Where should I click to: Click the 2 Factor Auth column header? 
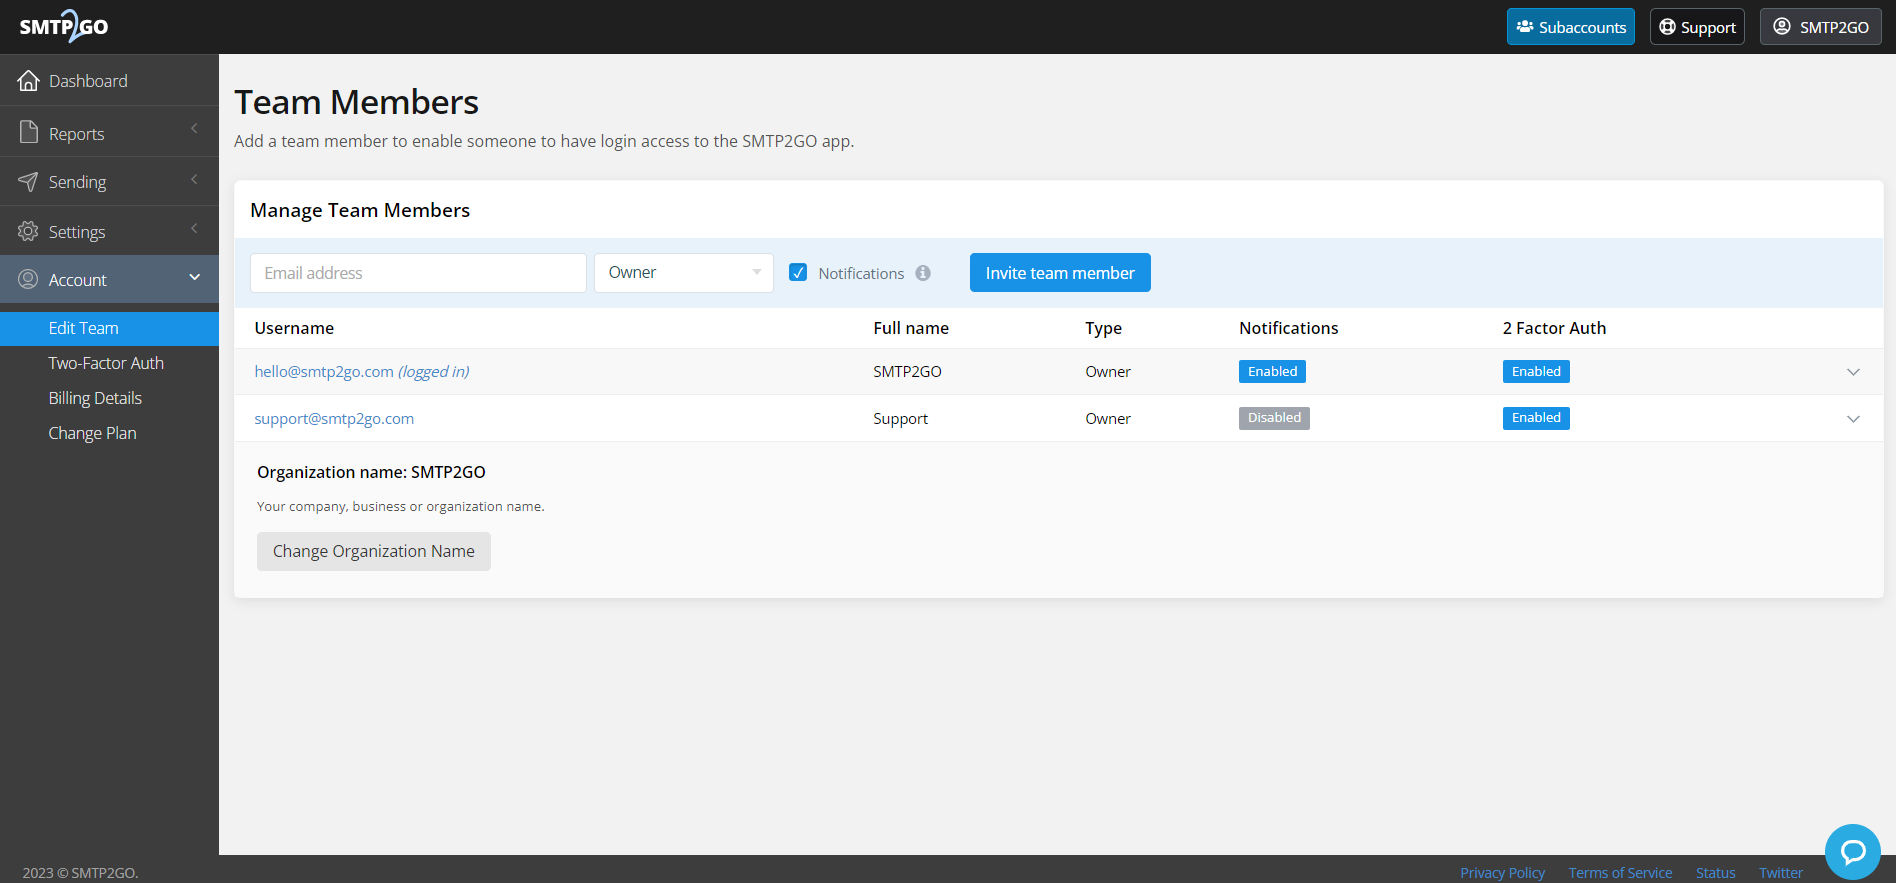tap(1554, 328)
